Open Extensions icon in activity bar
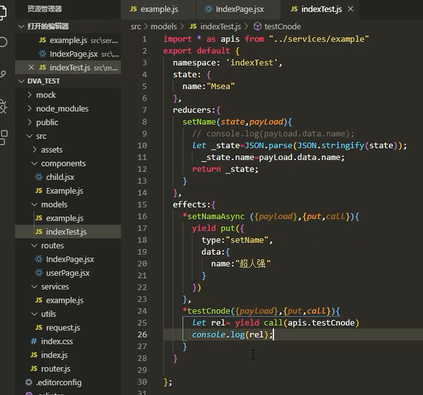 click(x=4, y=137)
